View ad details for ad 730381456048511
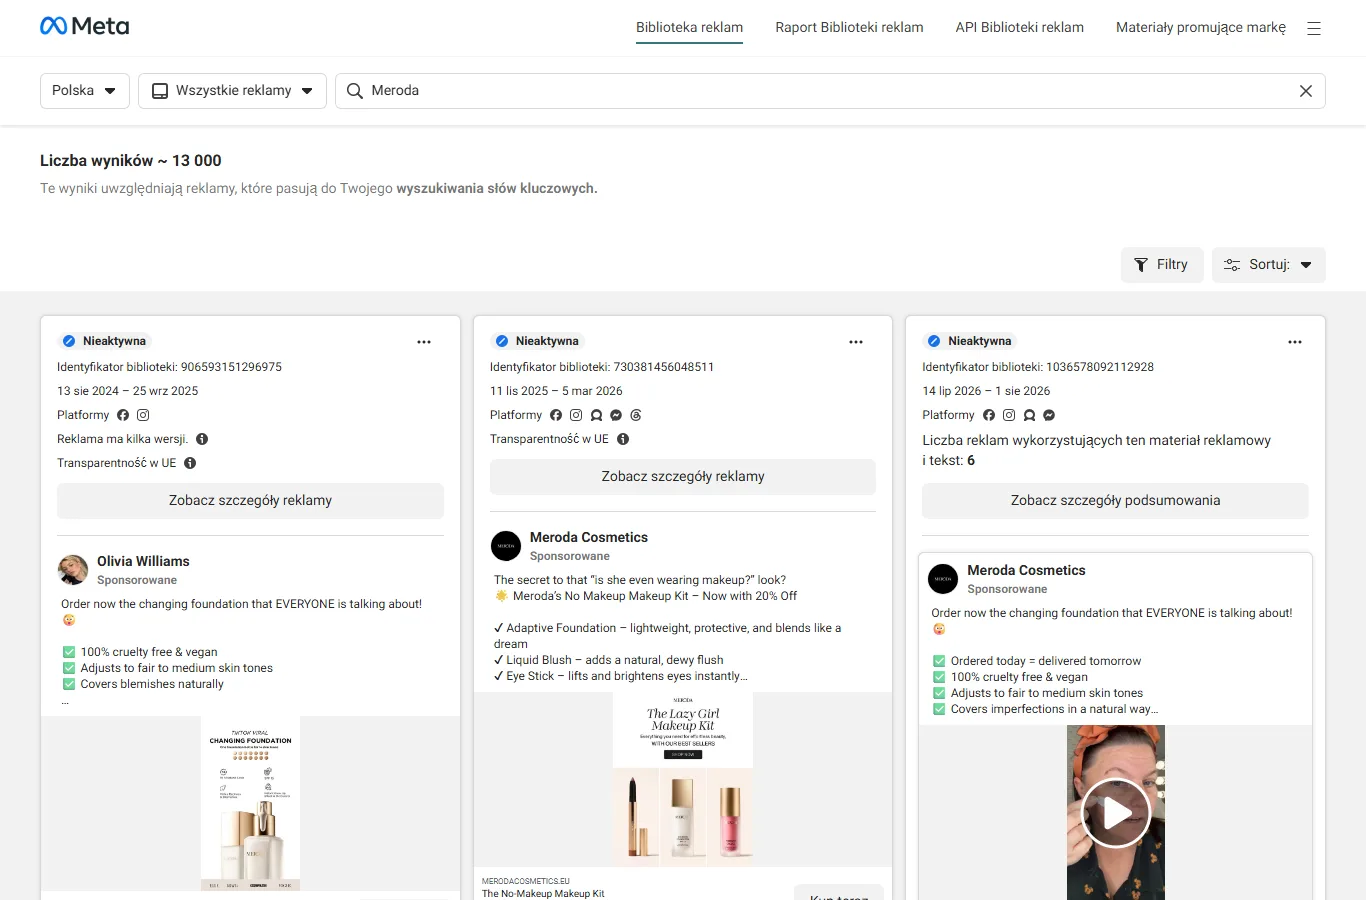Image resolution: width=1366 pixels, height=900 pixels. 683,477
